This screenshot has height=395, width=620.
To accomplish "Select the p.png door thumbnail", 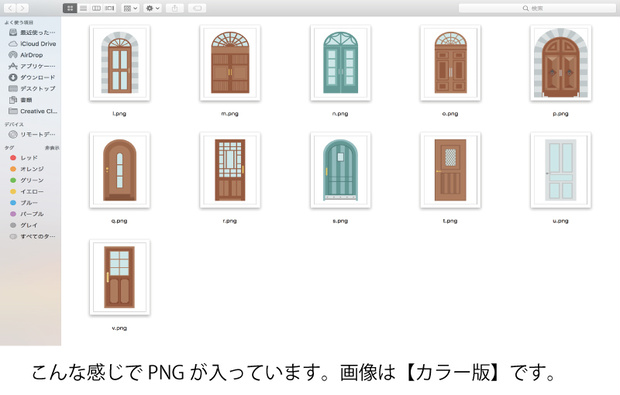I will [x=560, y=63].
